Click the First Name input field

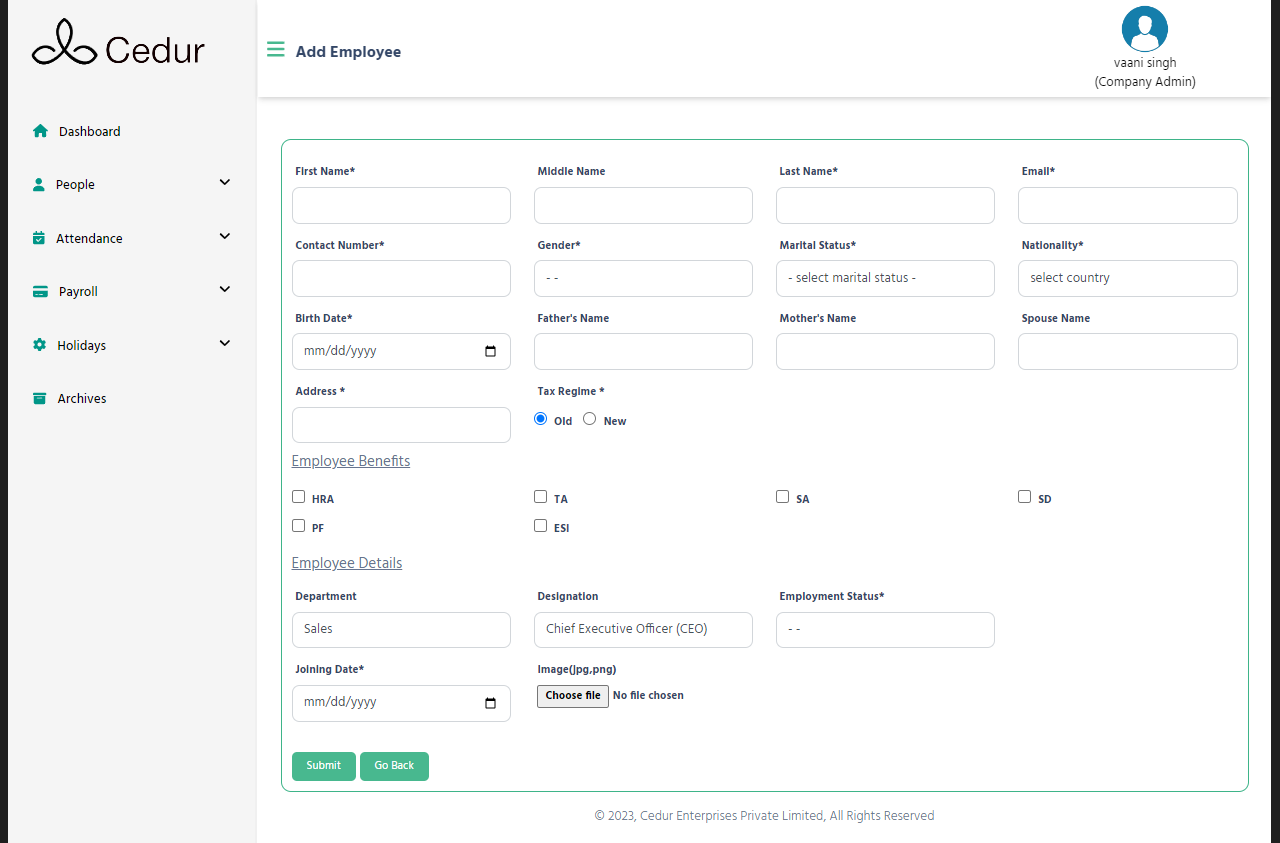pos(401,205)
